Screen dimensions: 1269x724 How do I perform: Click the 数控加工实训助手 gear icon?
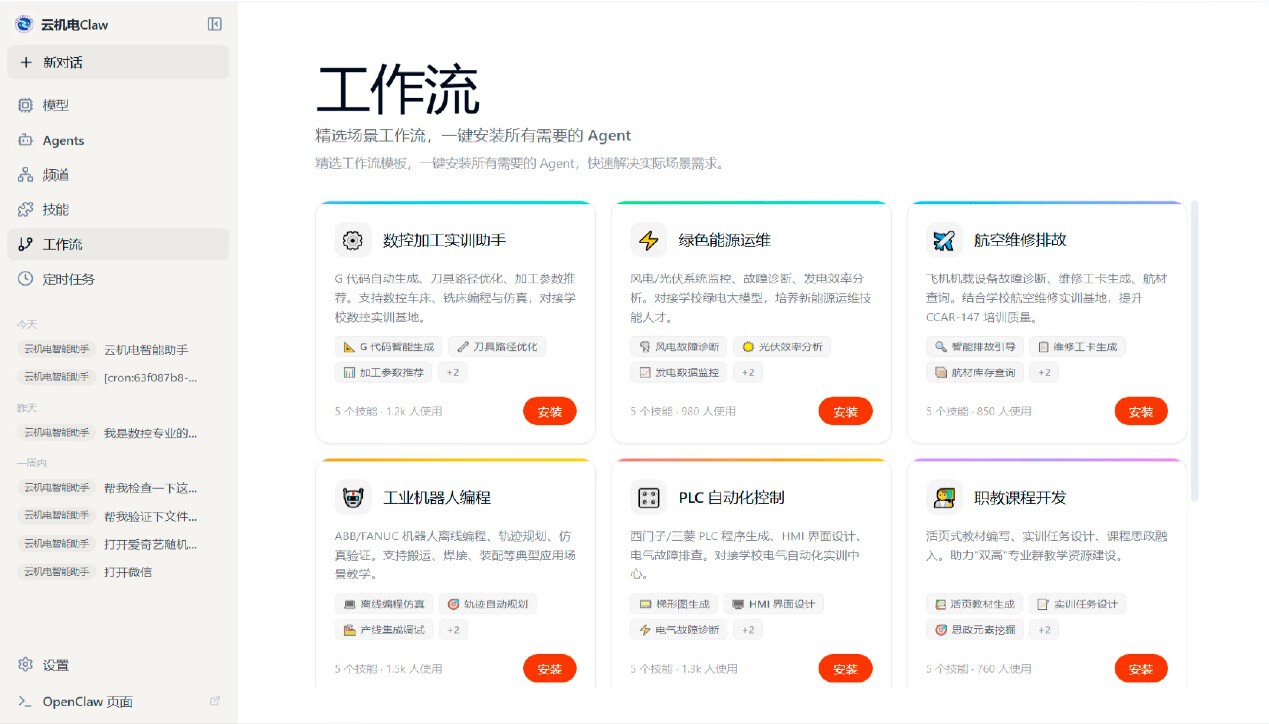352,240
